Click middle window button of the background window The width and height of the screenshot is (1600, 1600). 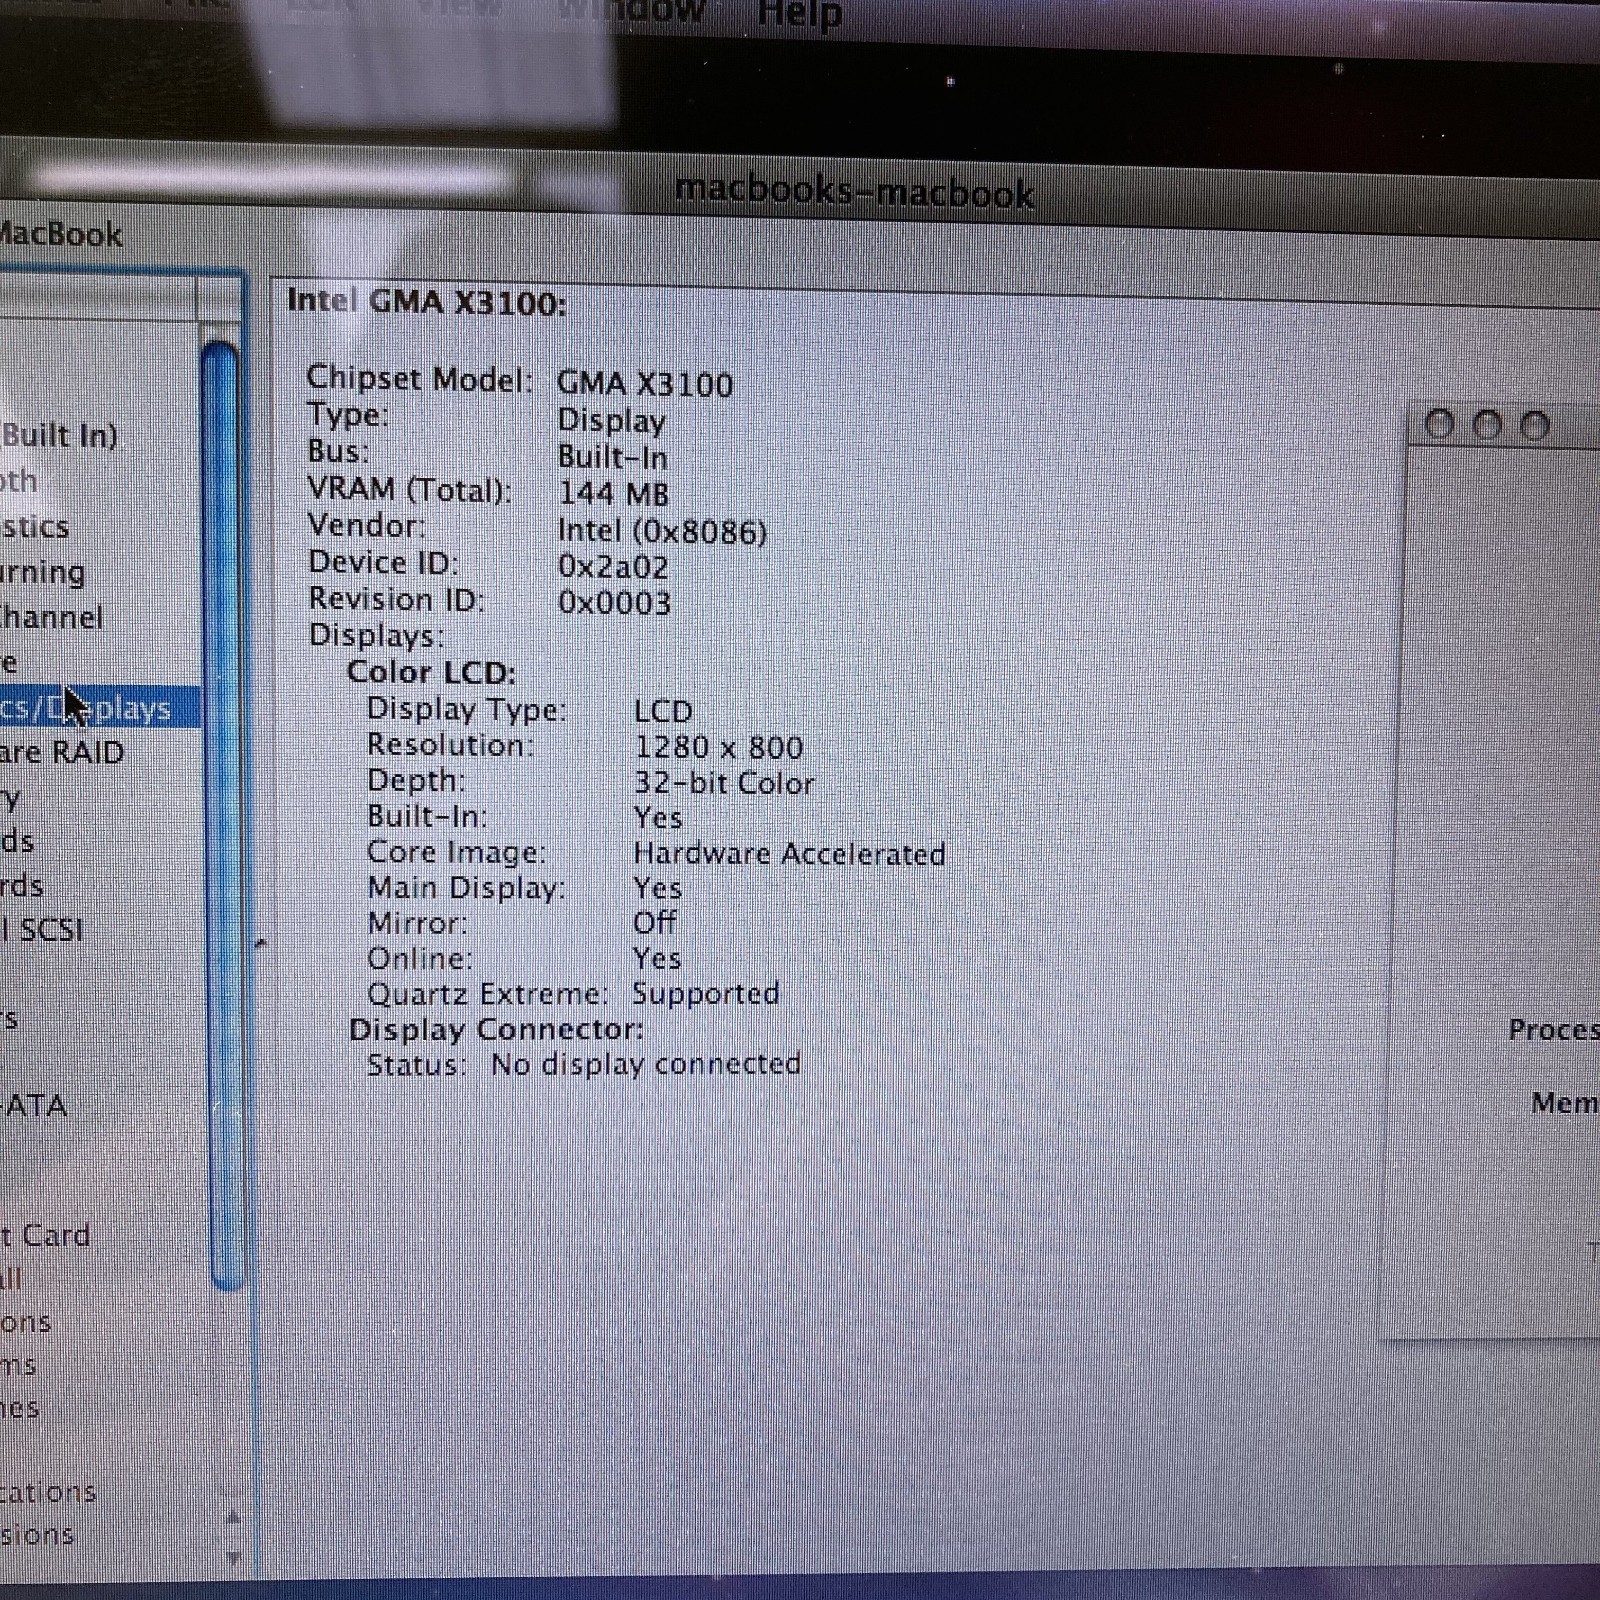point(1487,426)
